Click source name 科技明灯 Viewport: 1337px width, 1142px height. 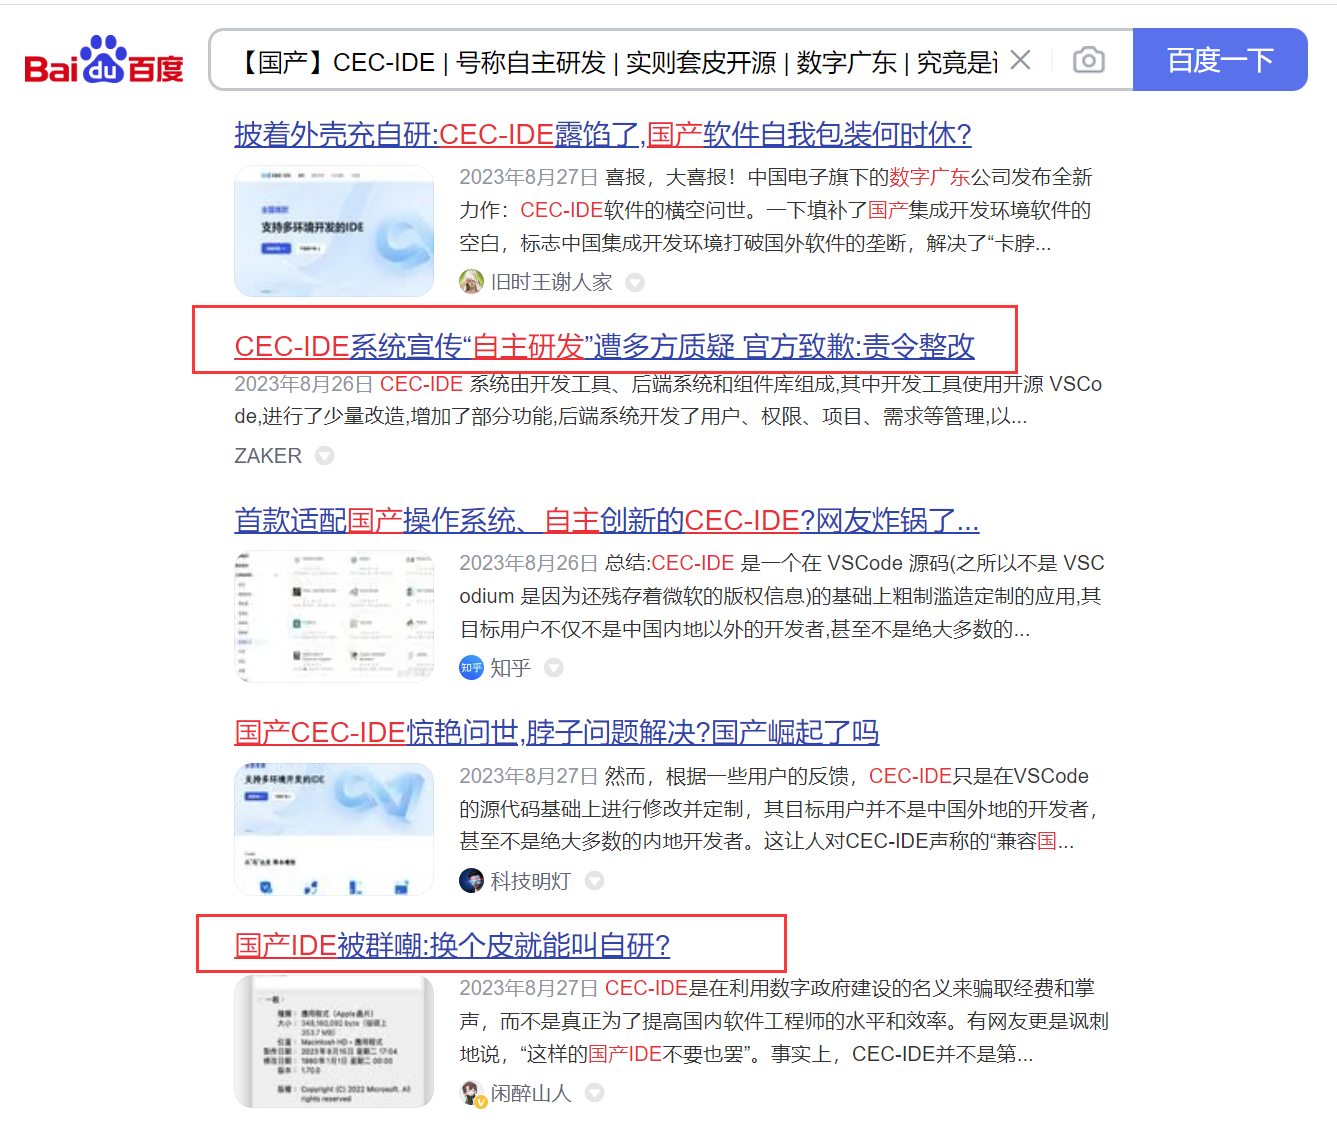pyautogui.click(x=530, y=881)
